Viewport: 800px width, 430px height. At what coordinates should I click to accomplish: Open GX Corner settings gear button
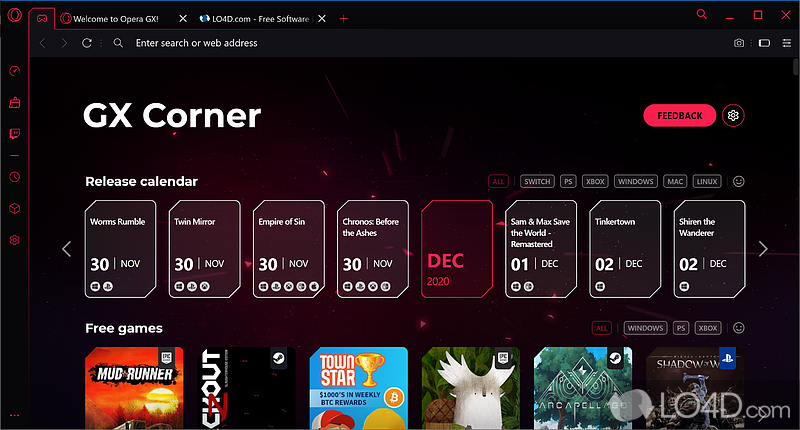click(x=733, y=115)
